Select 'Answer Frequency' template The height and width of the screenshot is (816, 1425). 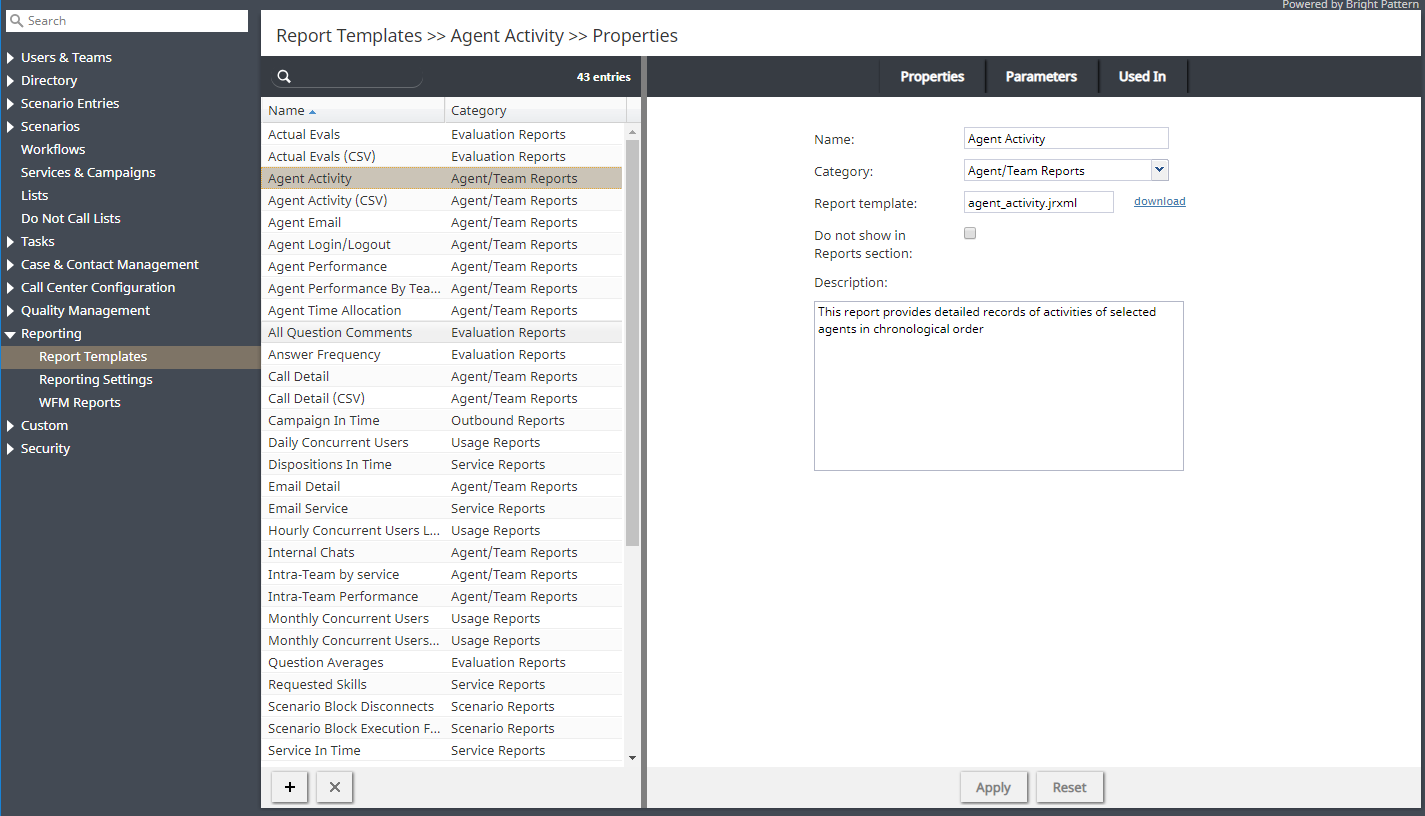tap(442, 354)
